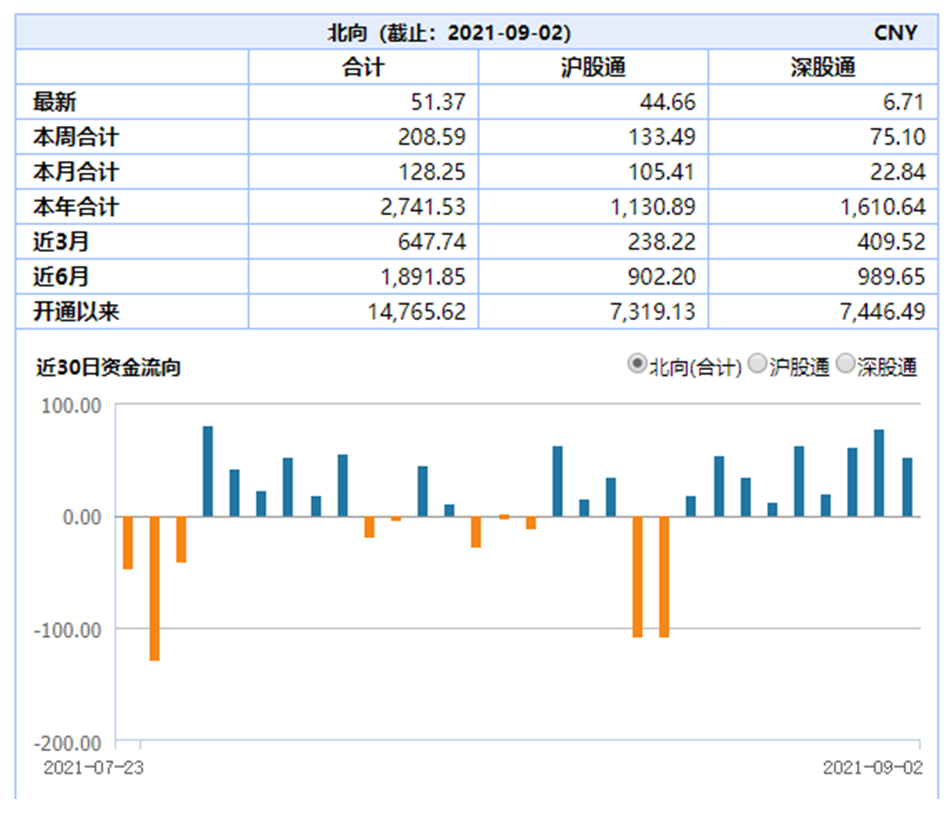Click the 开通以来 row label

(76, 311)
